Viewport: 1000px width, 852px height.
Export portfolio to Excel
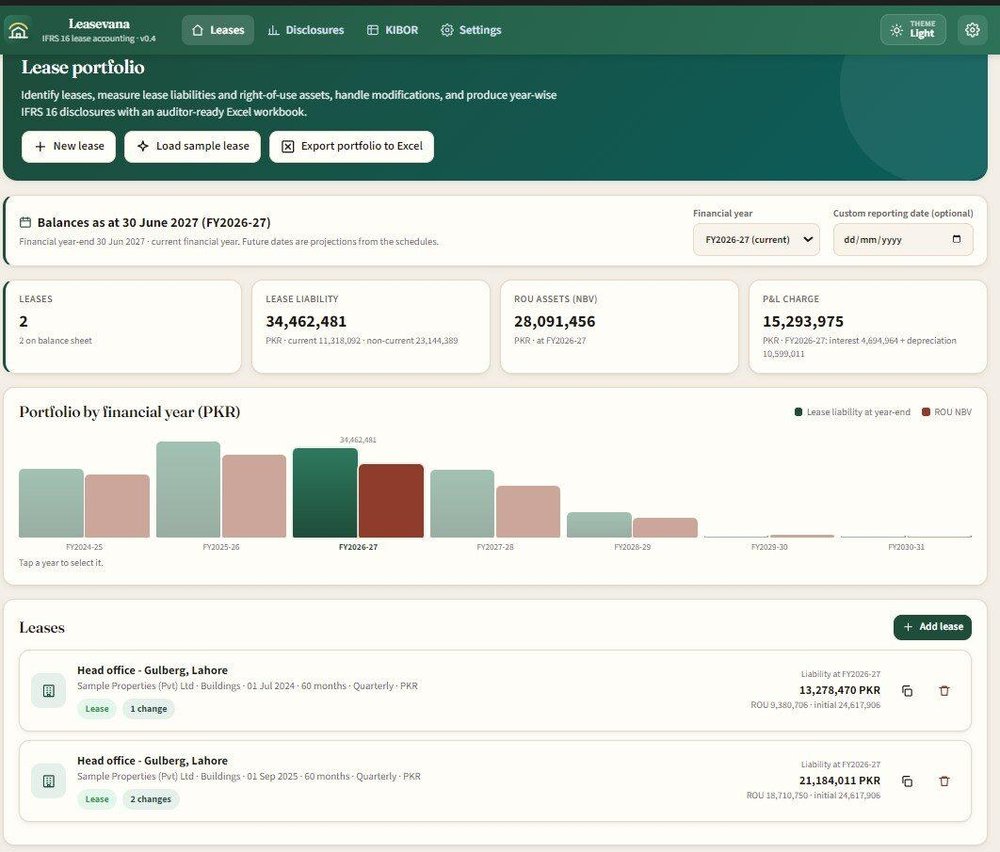tap(351, 147)
